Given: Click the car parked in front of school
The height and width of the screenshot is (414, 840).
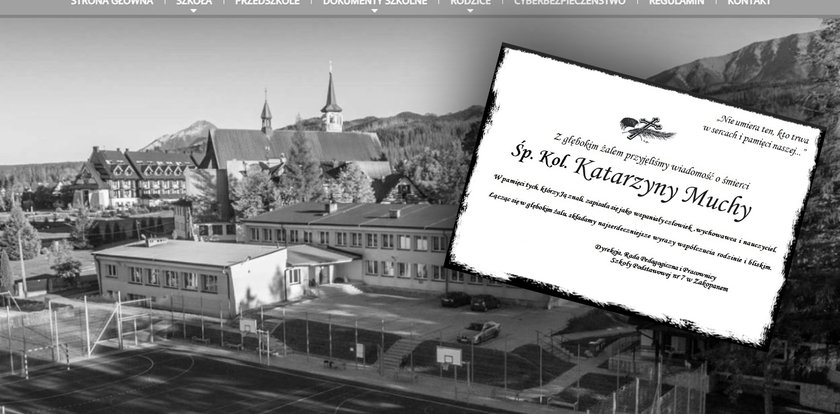Looking at the screenshot, I should (479, 331).
